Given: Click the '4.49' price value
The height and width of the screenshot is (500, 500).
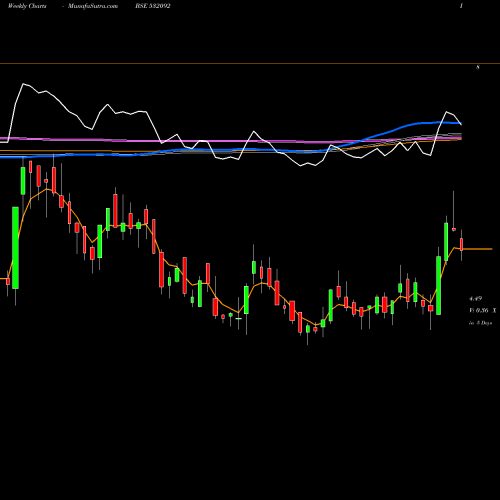Looking at the screenshot, I should [475, 299].
